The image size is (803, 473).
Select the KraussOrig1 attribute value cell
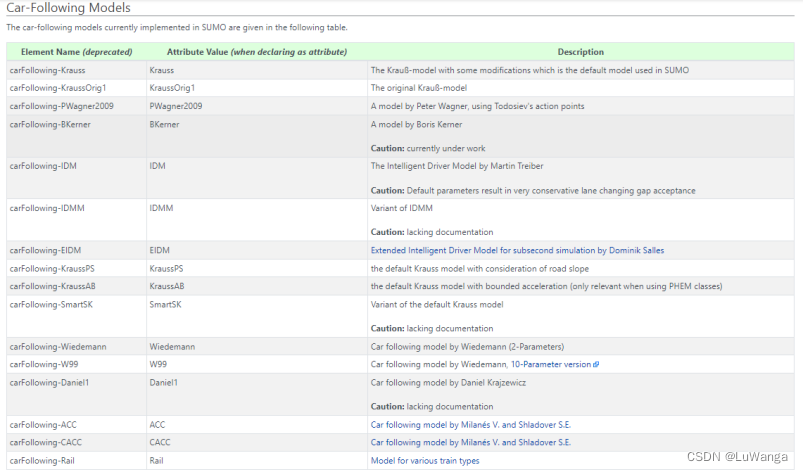pyautogui.click(x=172, y=88)
